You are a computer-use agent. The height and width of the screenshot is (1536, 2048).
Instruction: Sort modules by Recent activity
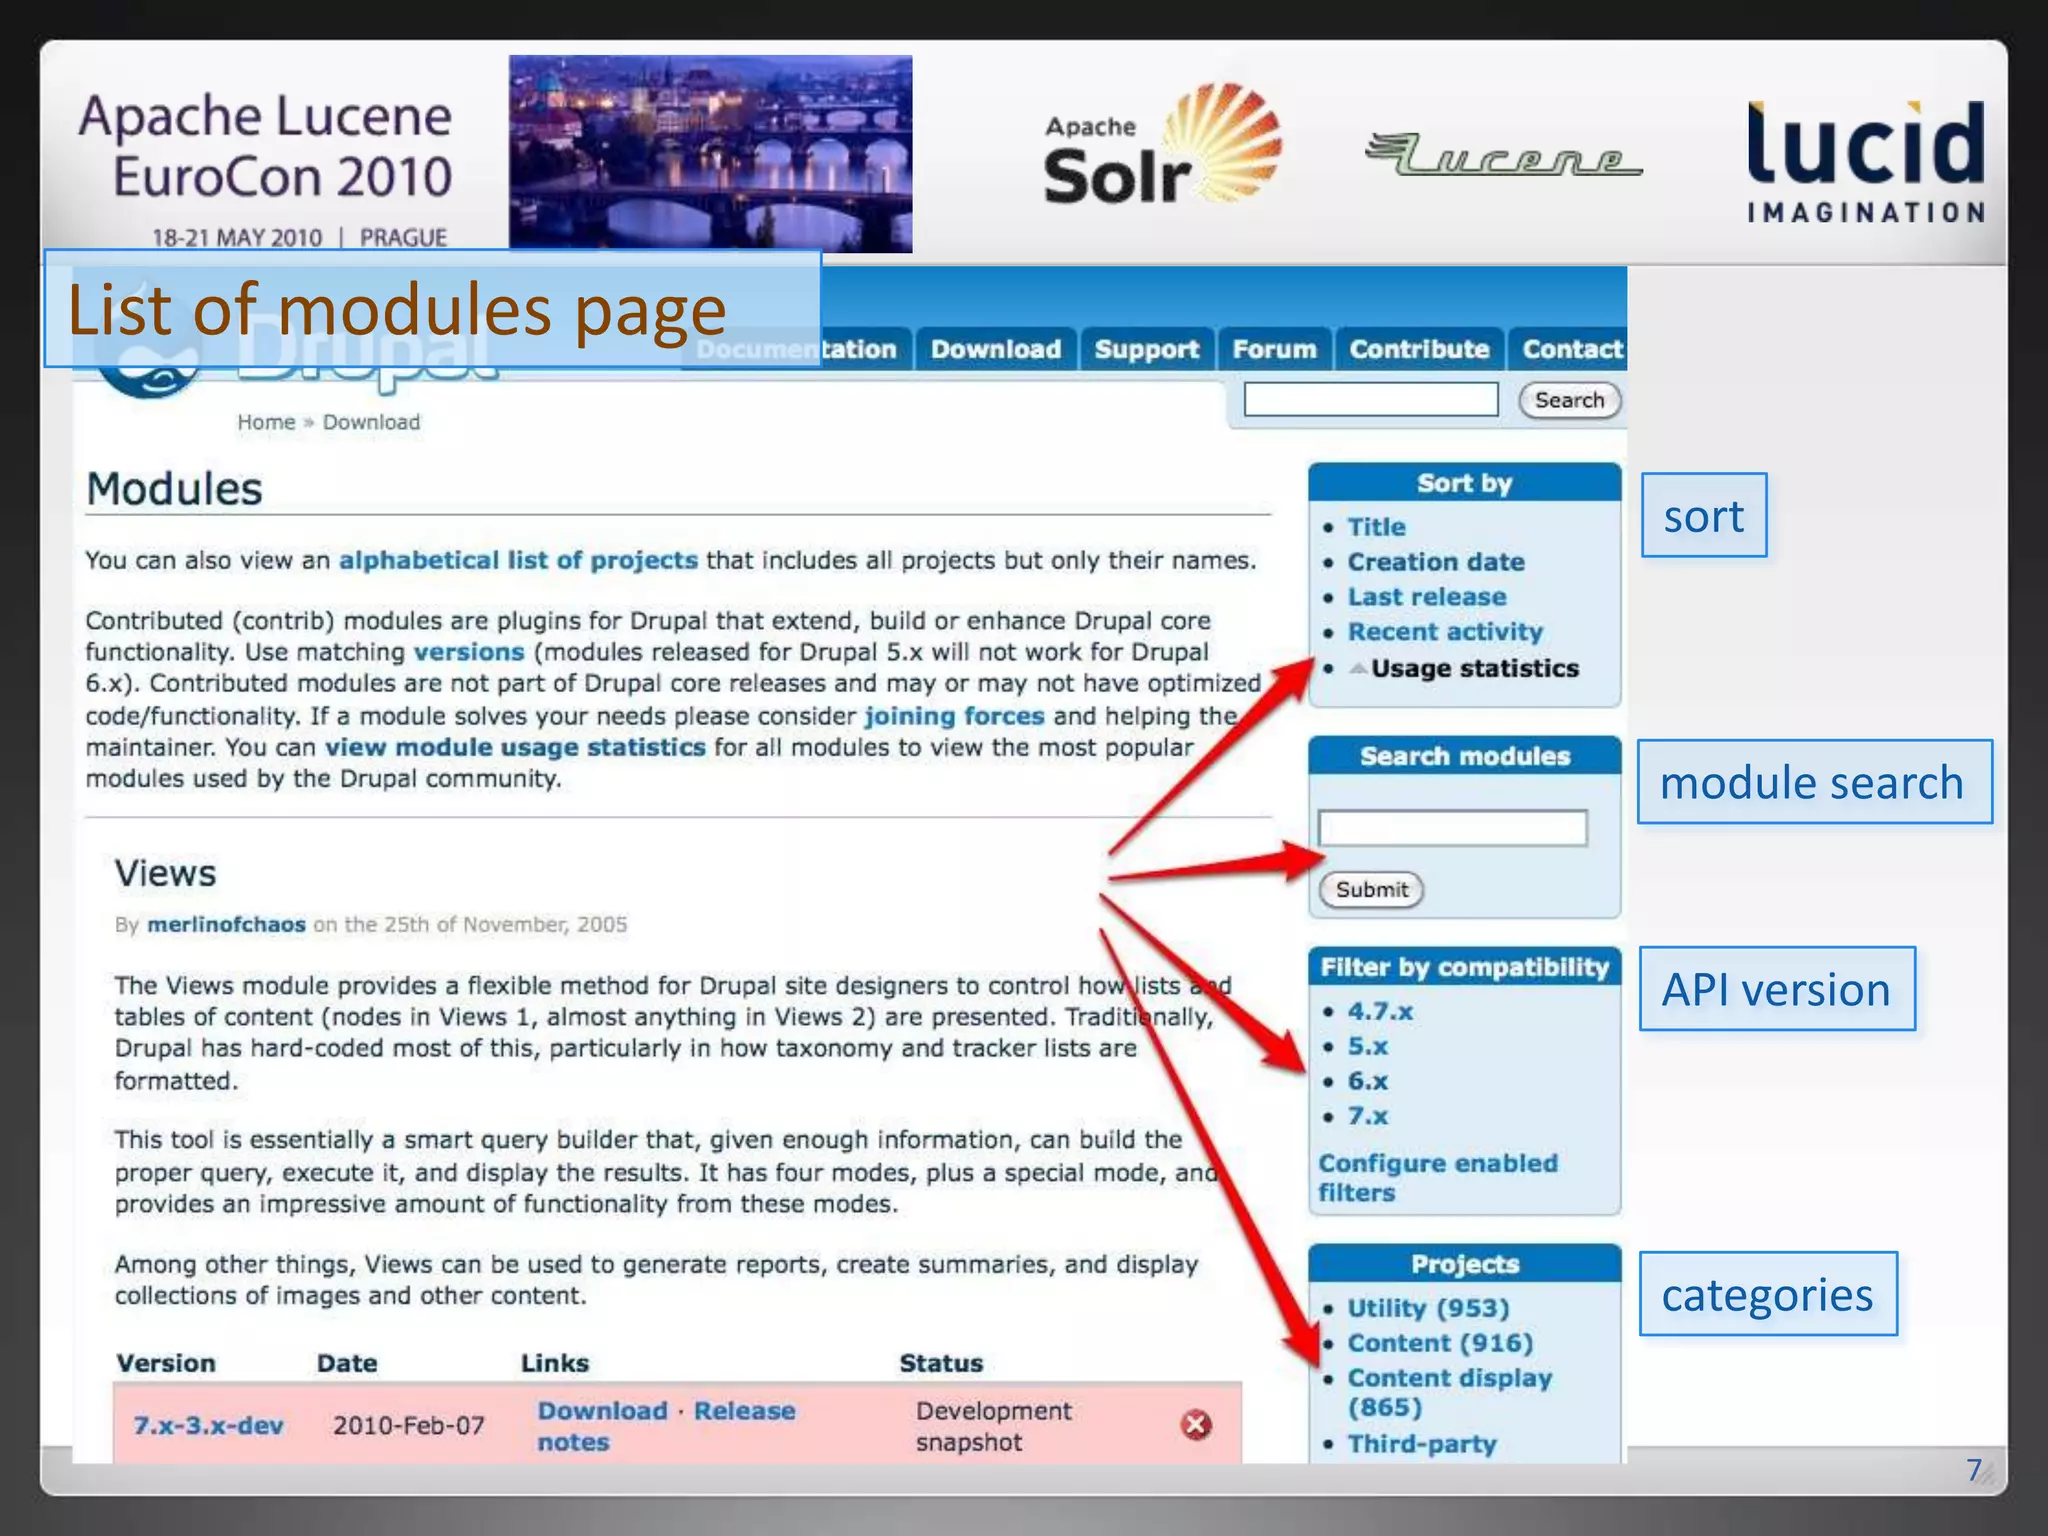(x=1445, y=632)
